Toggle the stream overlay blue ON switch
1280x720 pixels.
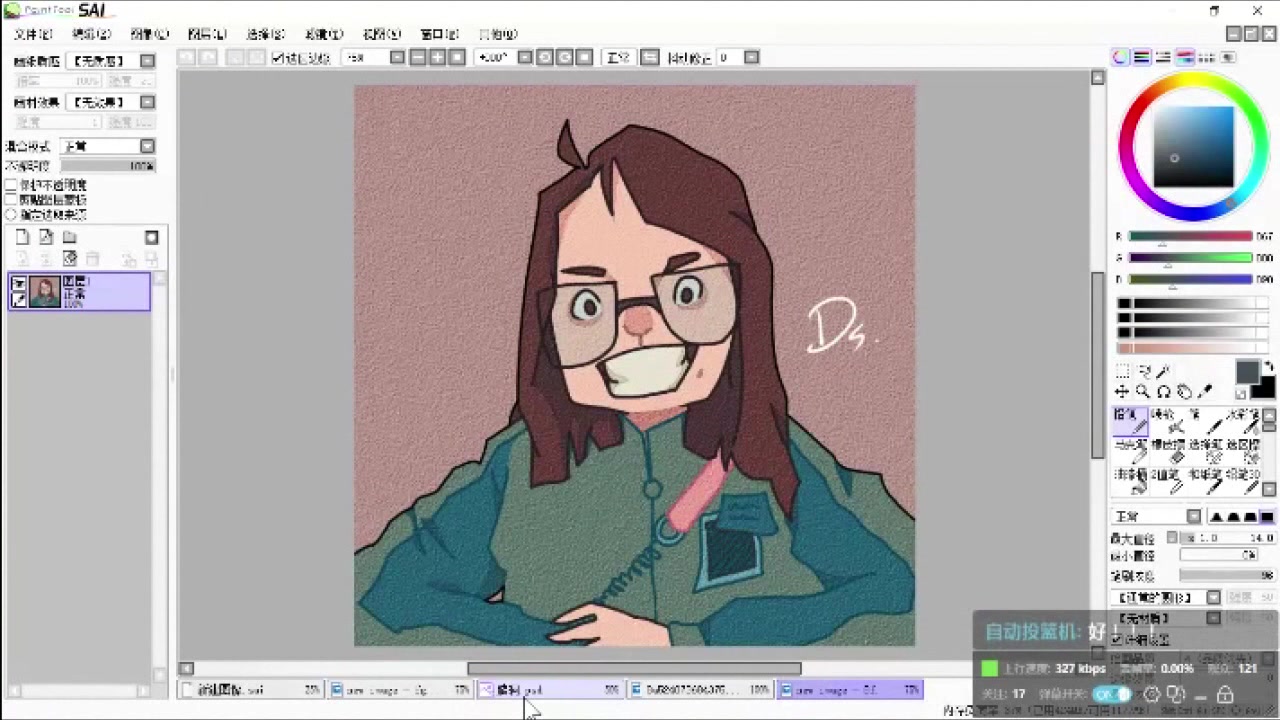[x=1112, y=694]
